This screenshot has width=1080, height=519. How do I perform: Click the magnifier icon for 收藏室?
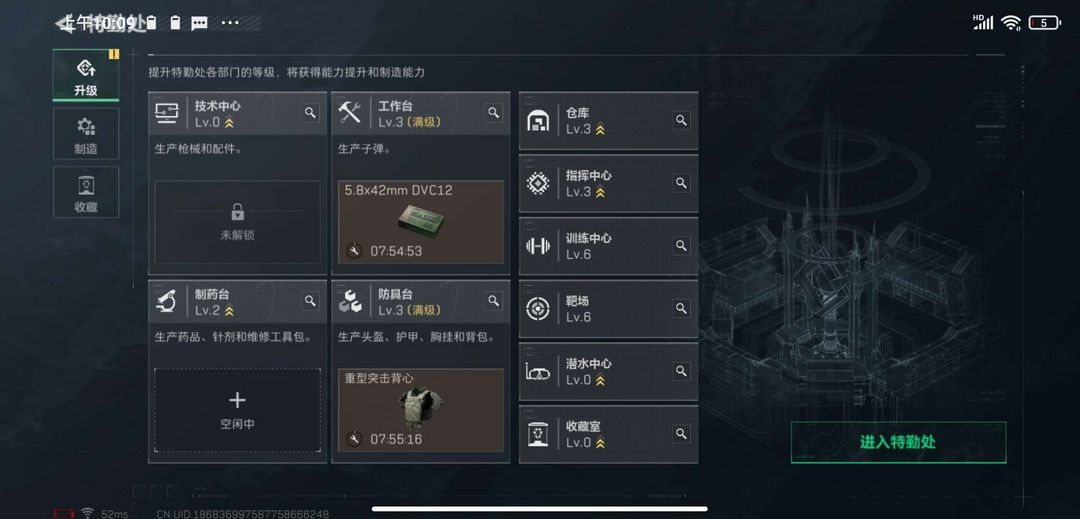tap(681, 434)
